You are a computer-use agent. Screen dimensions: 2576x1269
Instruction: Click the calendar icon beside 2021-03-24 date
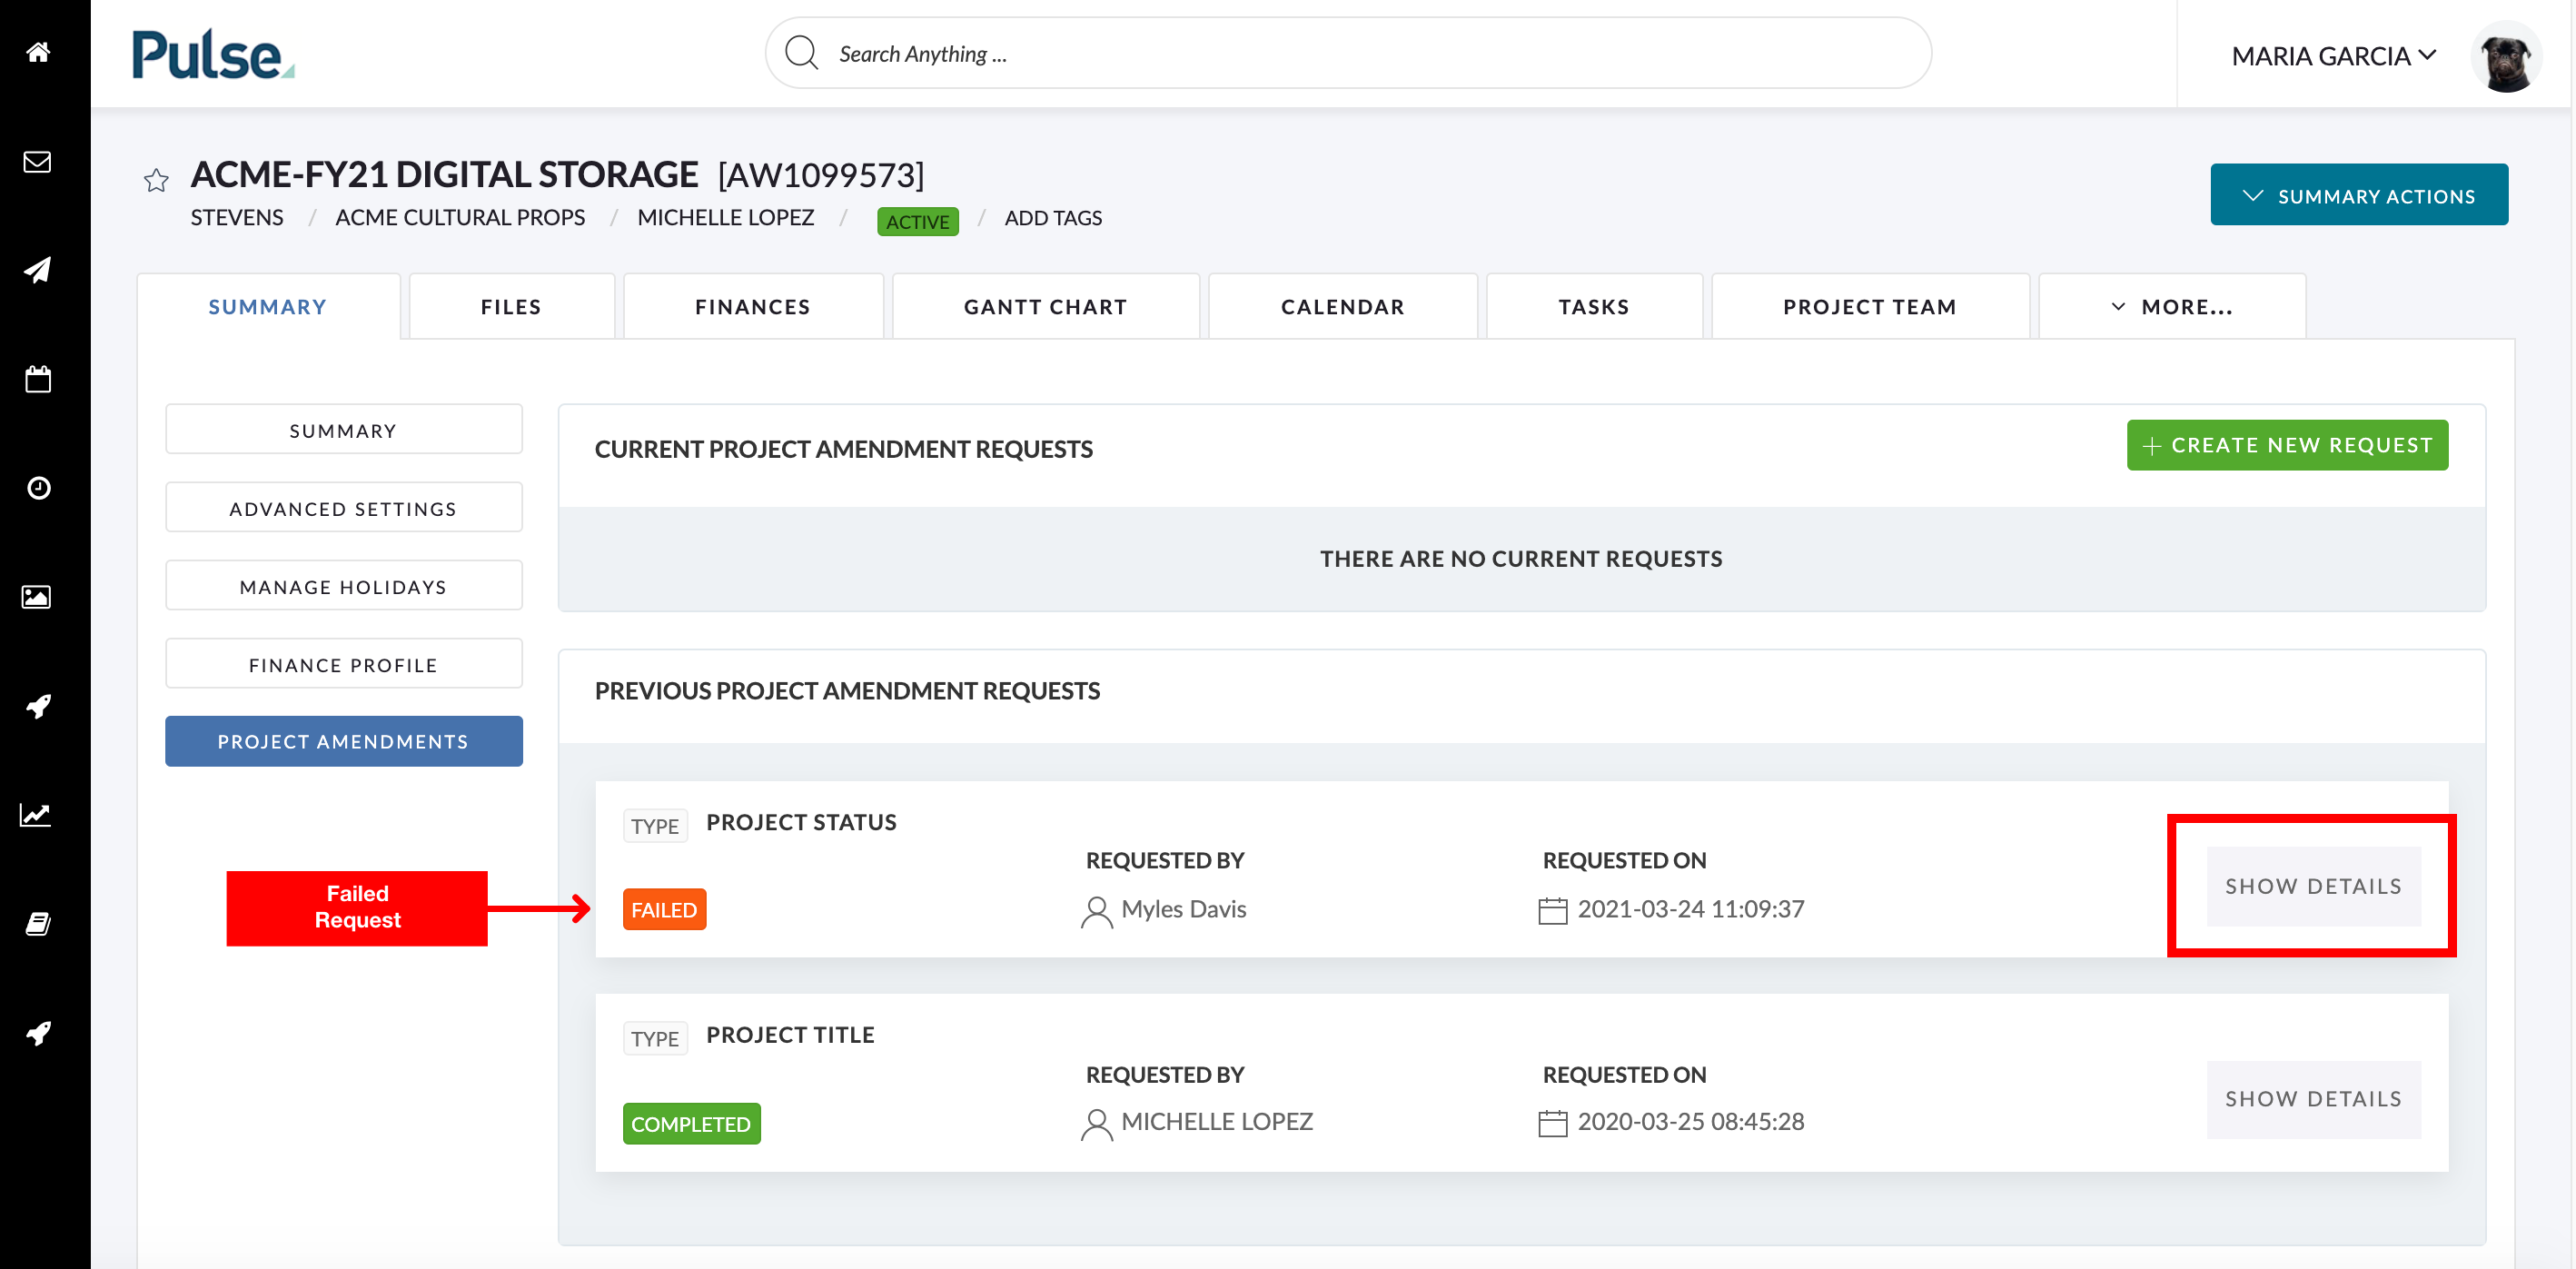pyautogui.click(x=1553, y=910)
